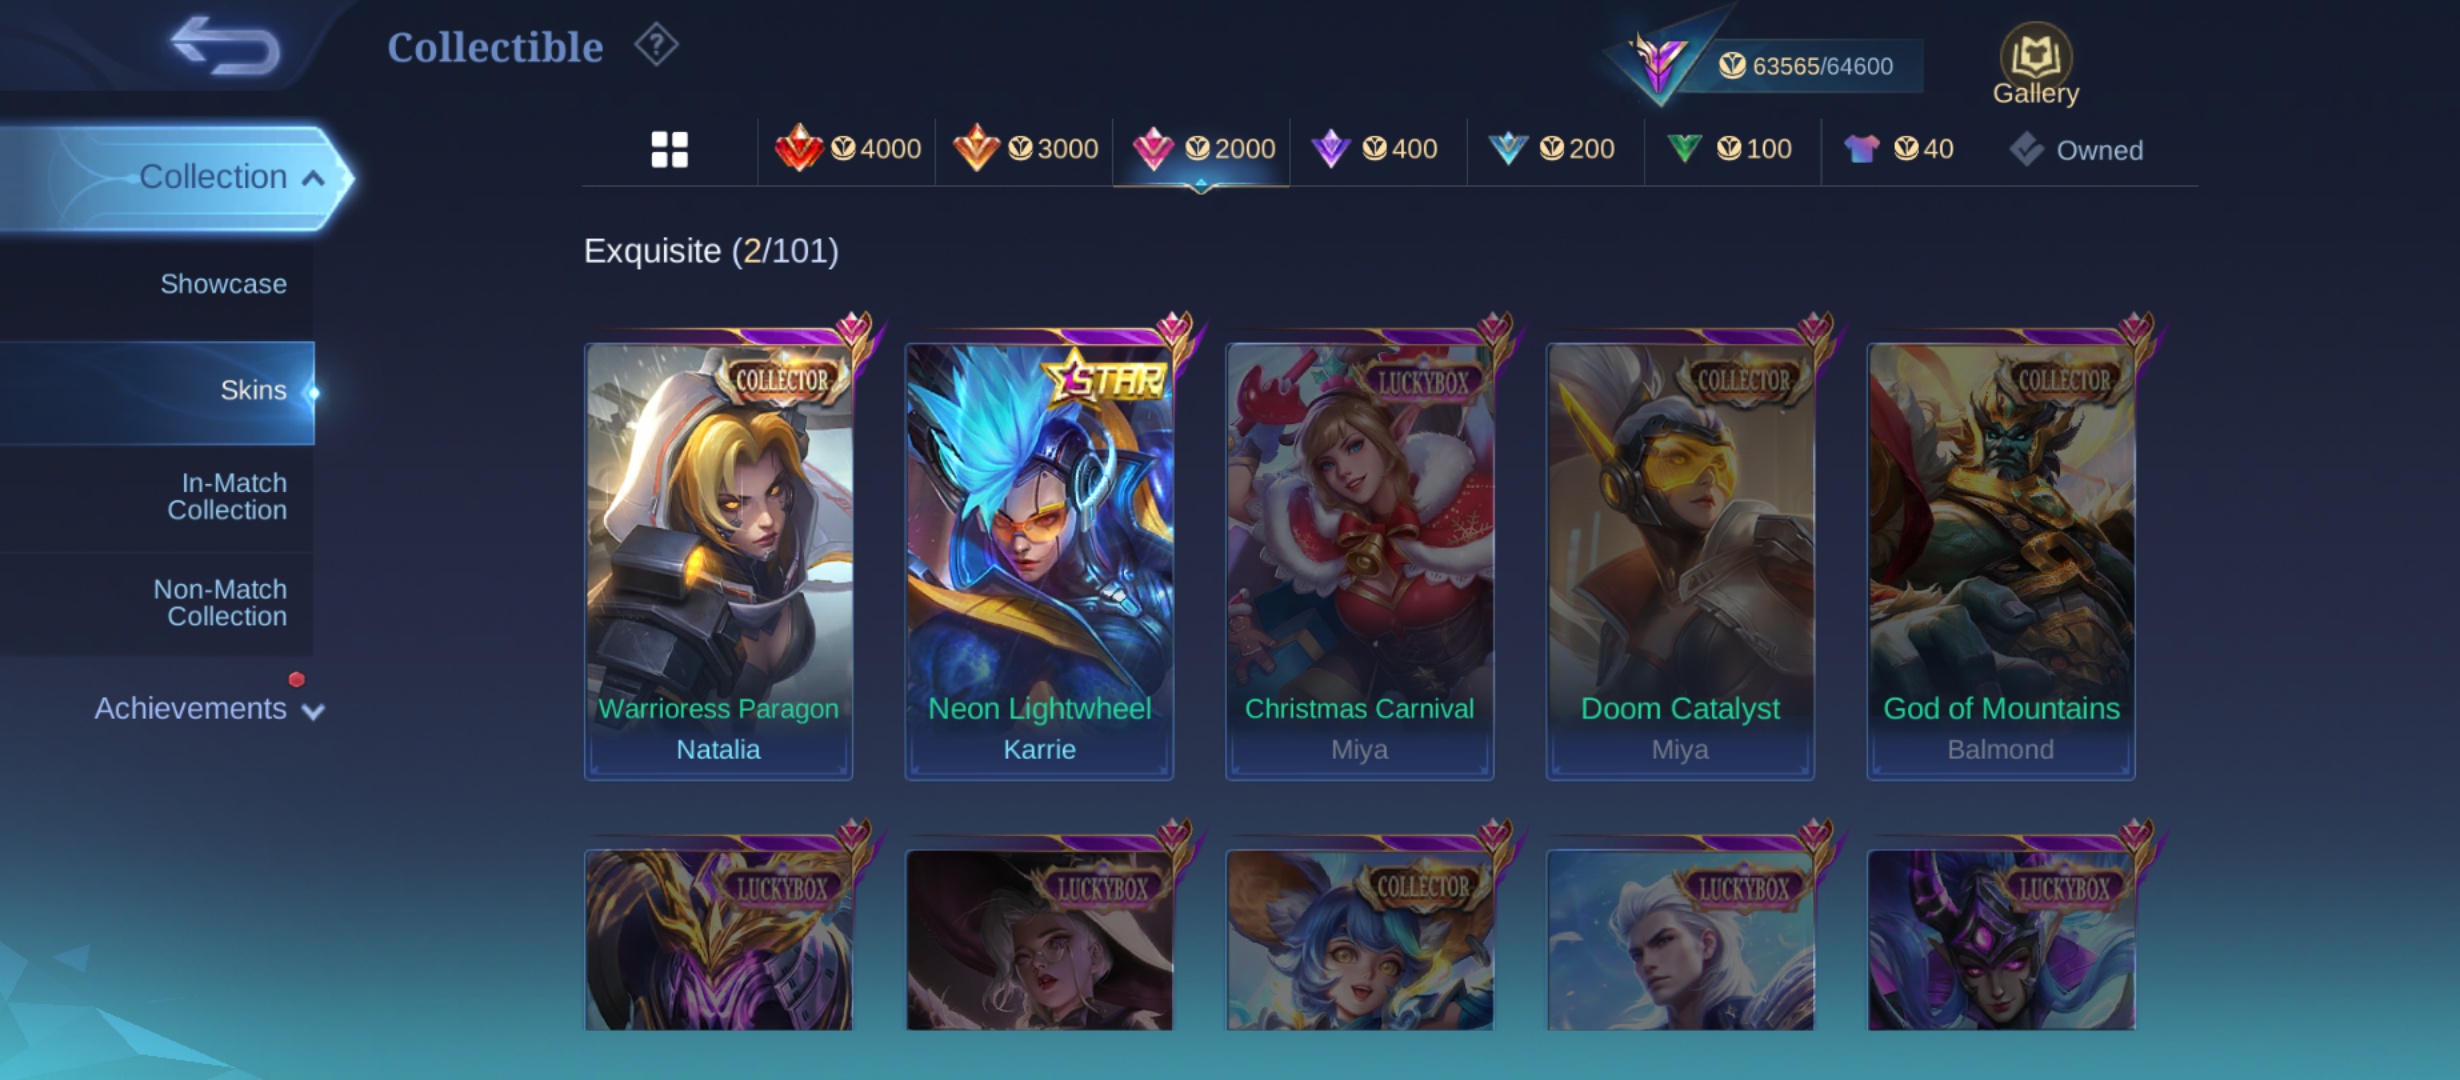Toggle the Owned filter

pyautogui.click(x=2076, y=150)
